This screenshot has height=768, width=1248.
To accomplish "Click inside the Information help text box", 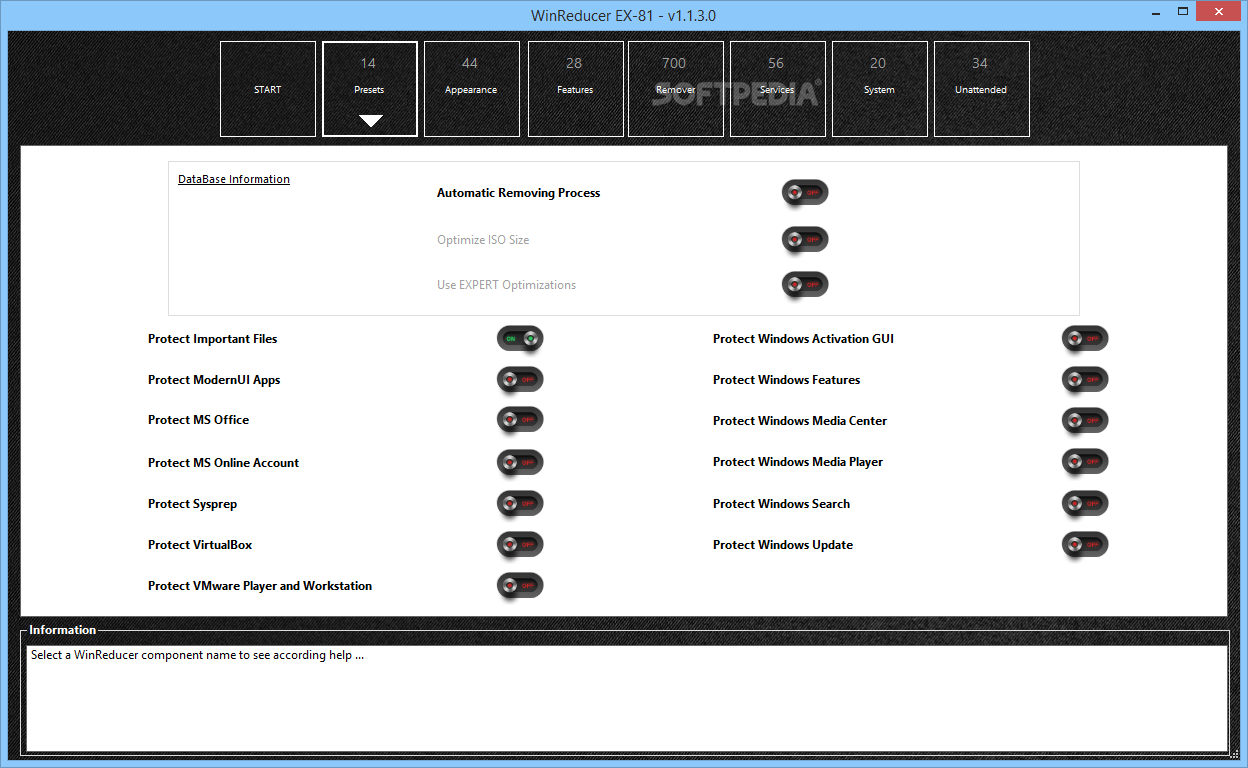I will (627, 698).
